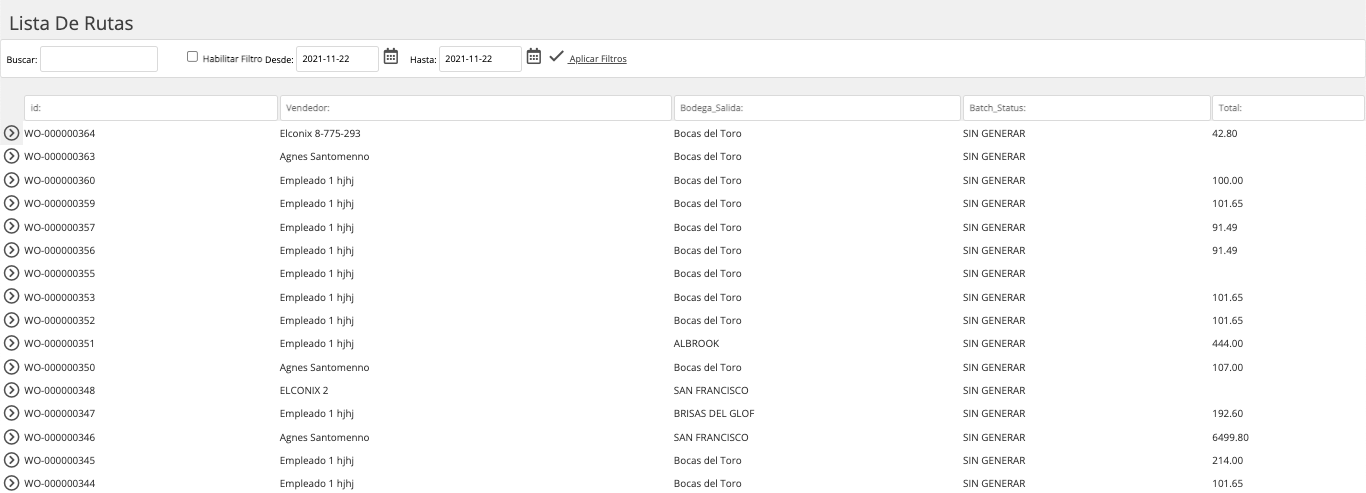Click total 42.80
1366x493 pixels.
[x=1225, y=133]
